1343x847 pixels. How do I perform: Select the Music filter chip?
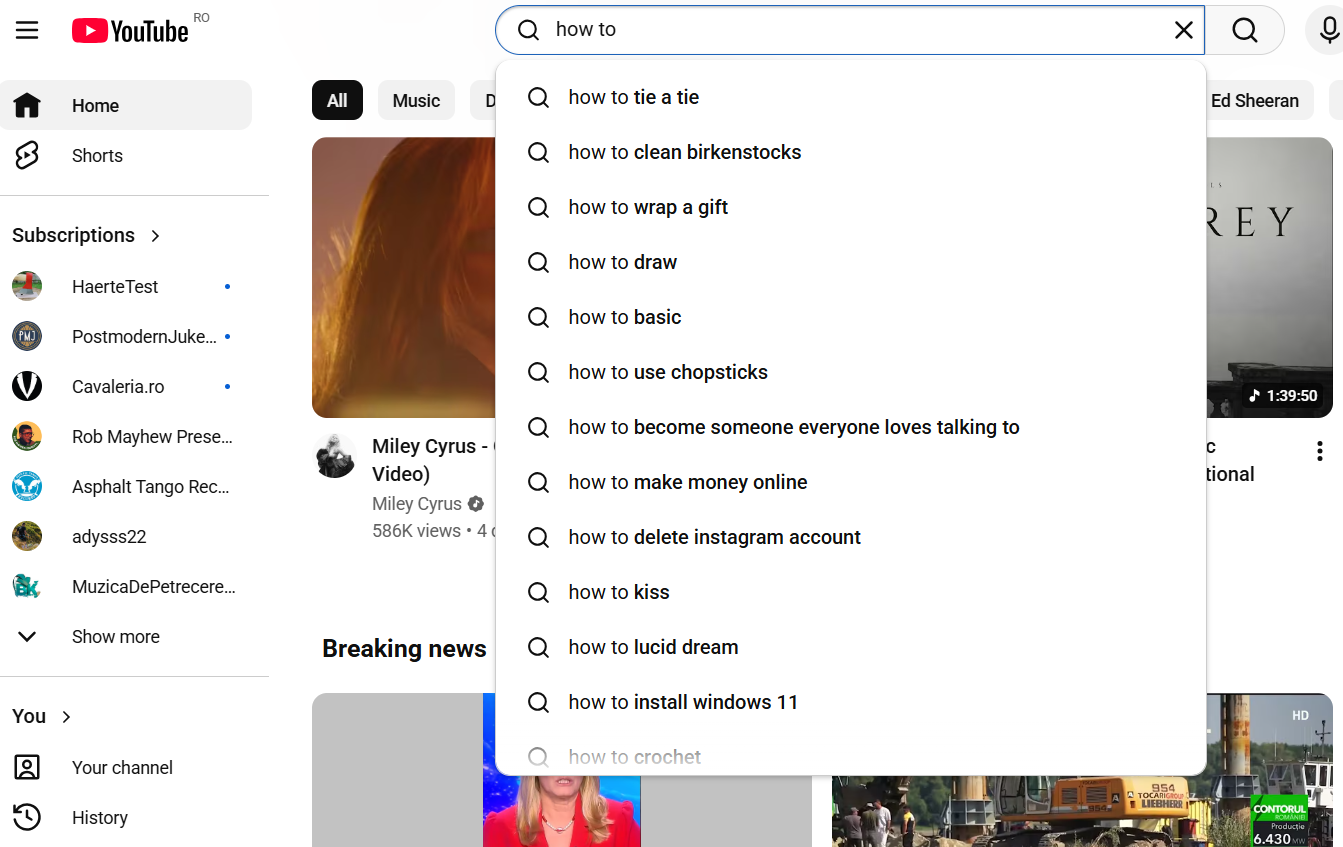coord(416,100)
